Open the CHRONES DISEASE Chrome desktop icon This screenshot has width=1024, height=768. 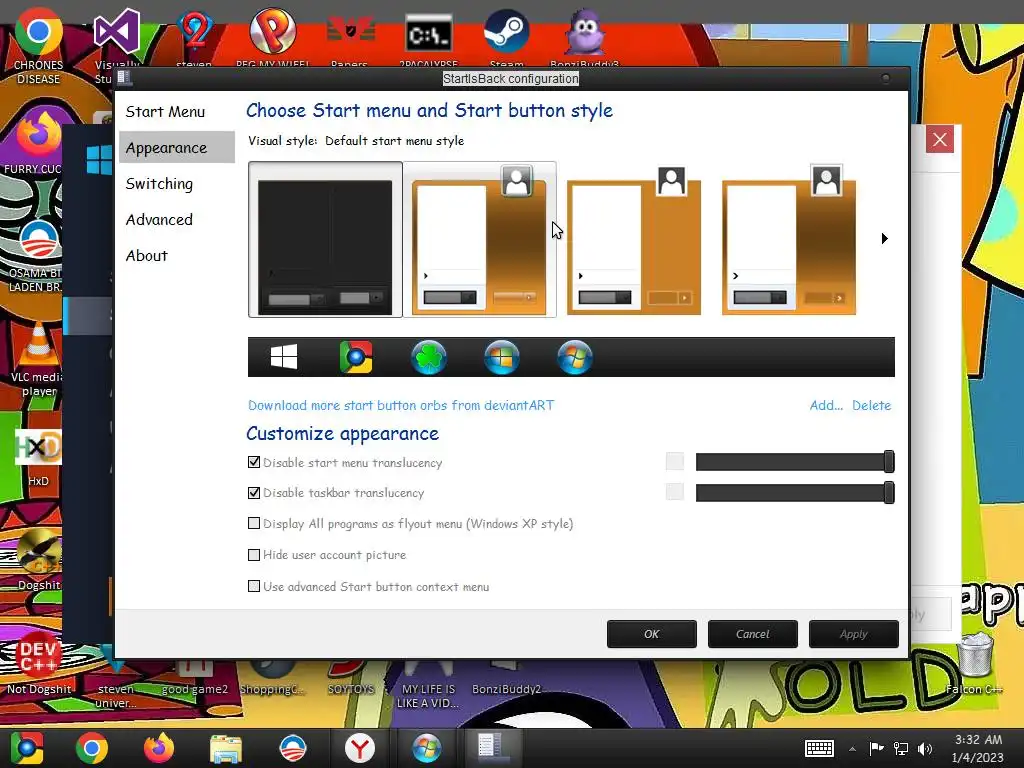[x=39, y=47]
